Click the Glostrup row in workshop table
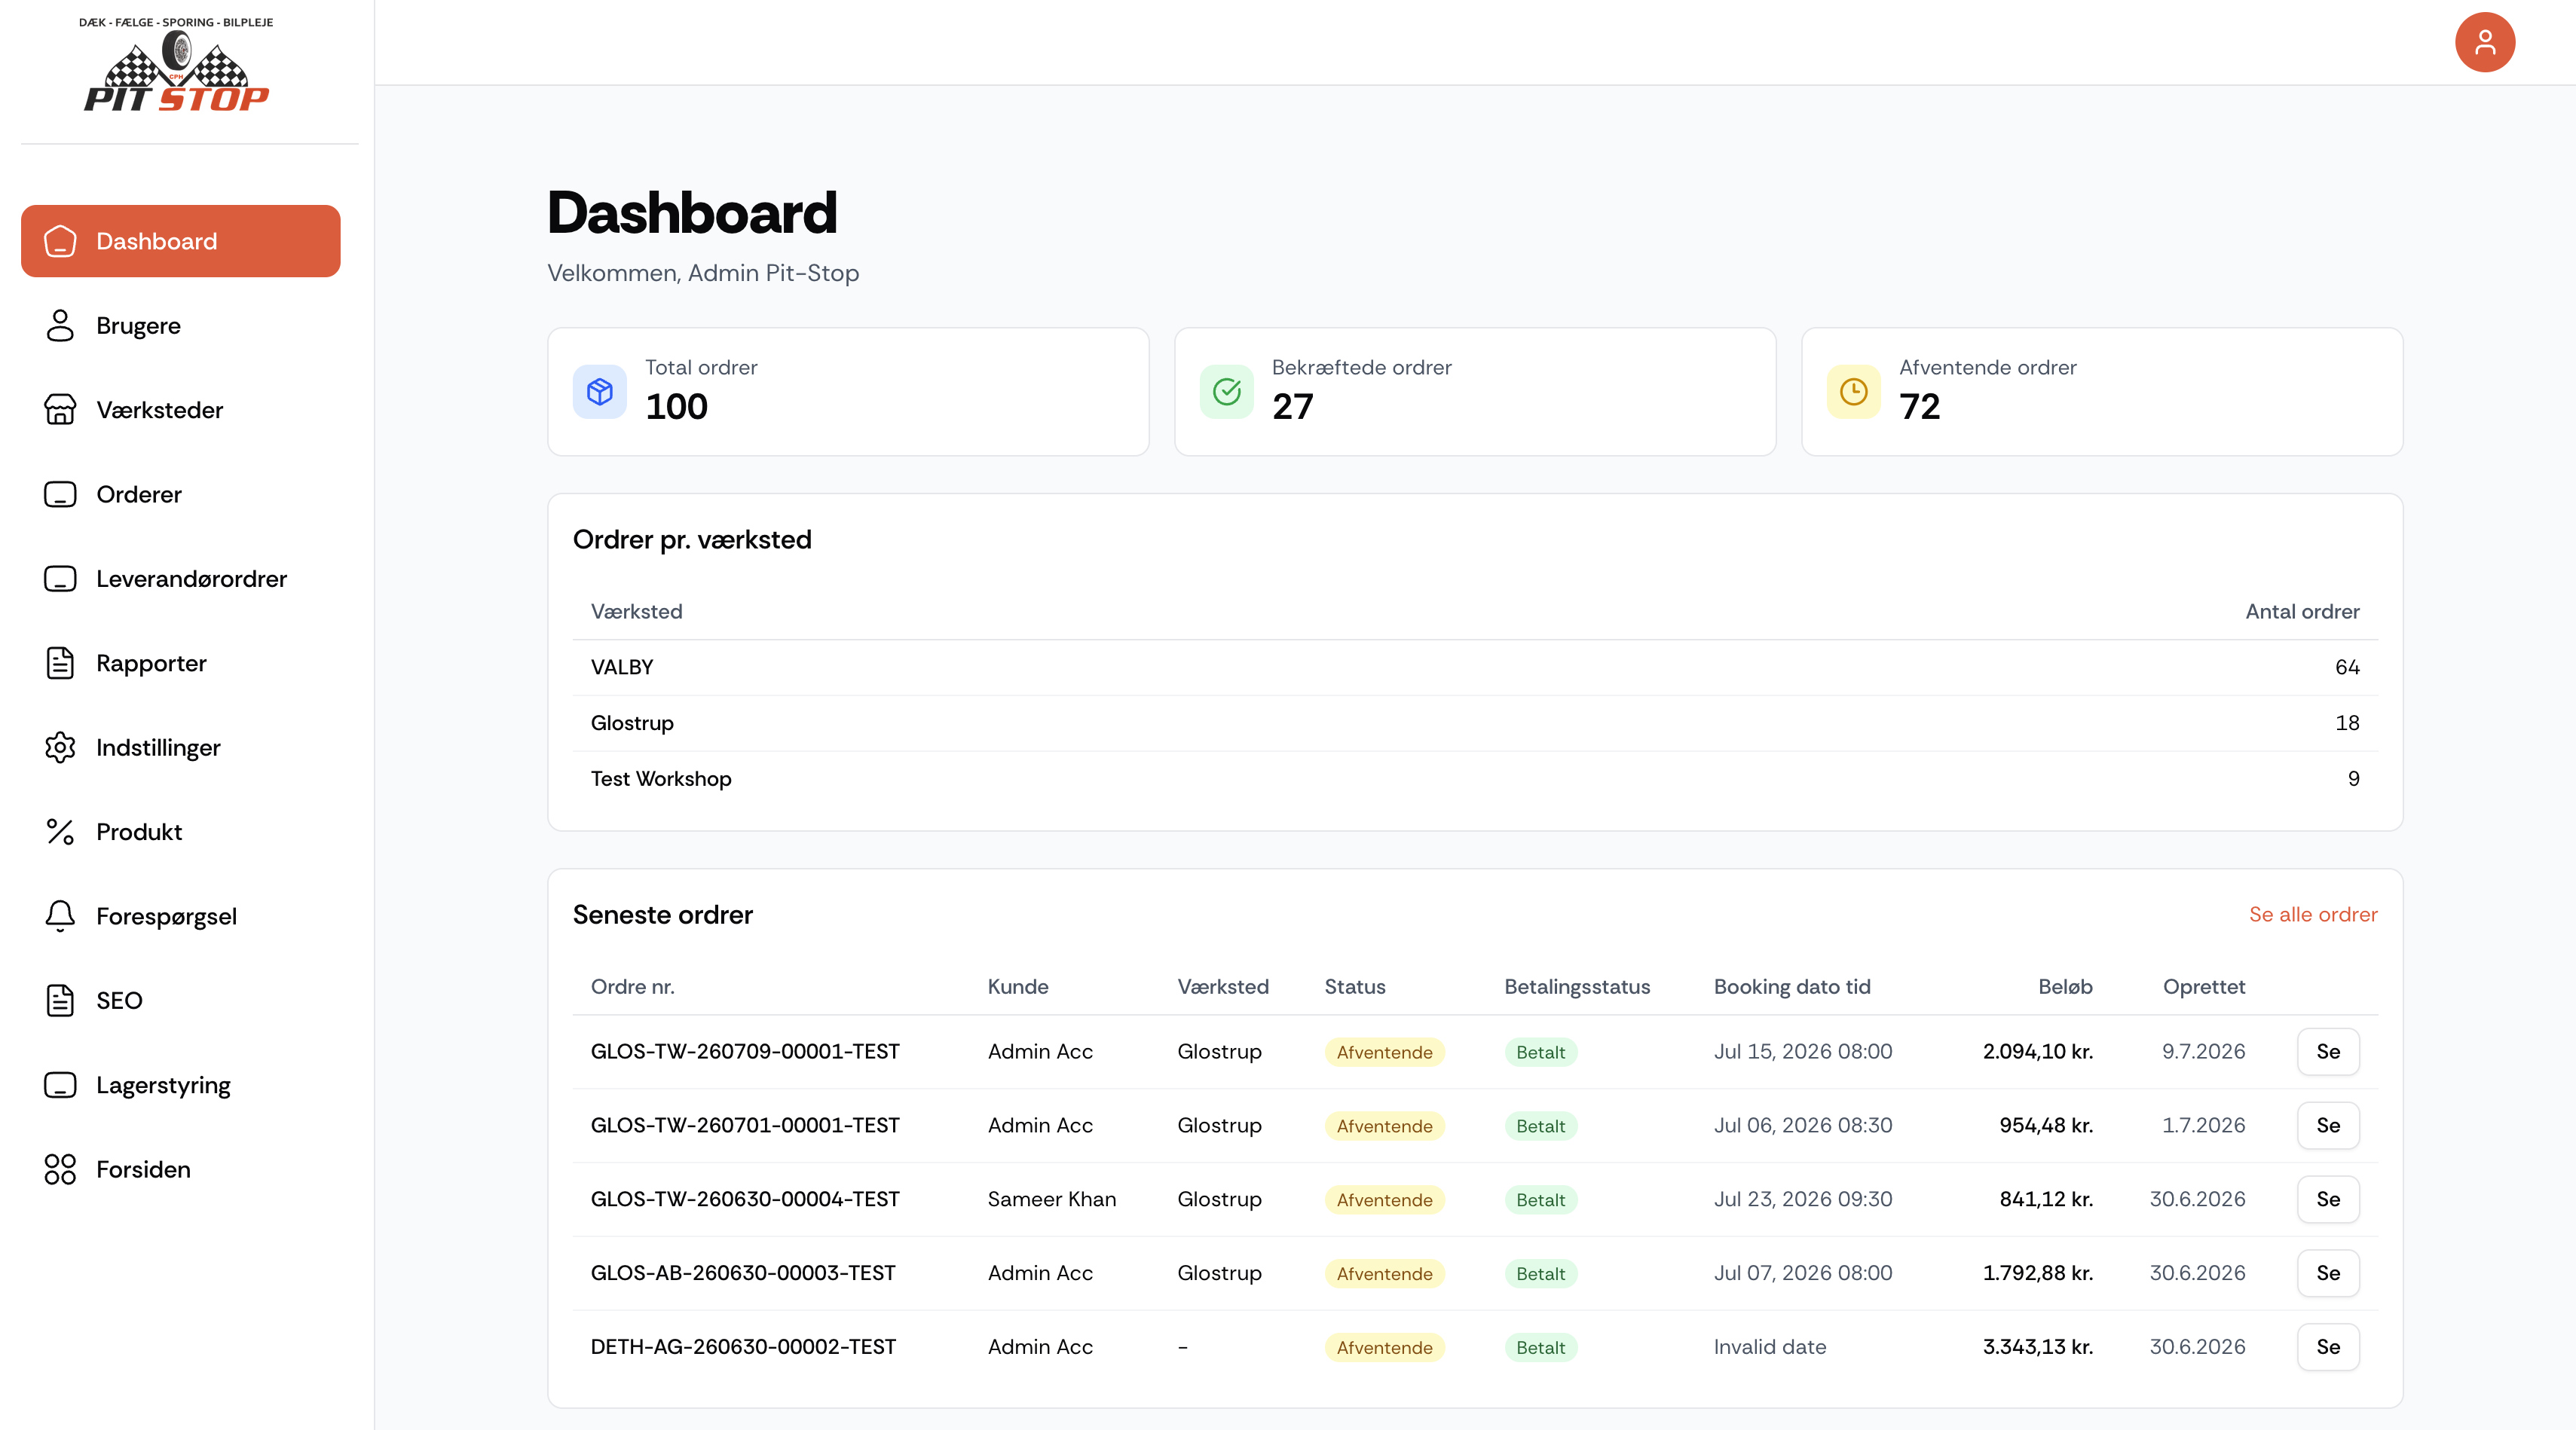Screen dimensions: 2576x1430 [1475, 723]
